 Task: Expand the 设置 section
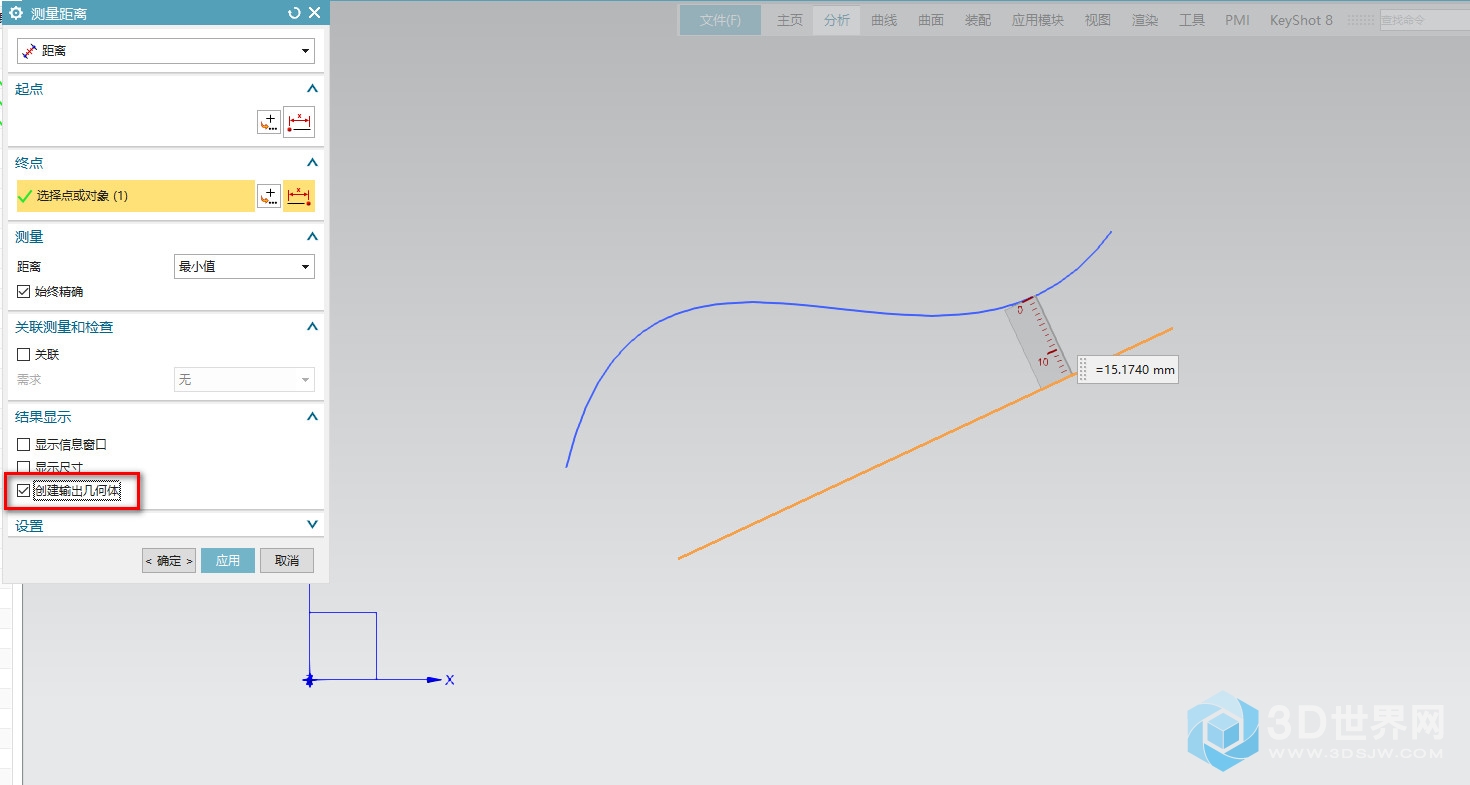312,525
